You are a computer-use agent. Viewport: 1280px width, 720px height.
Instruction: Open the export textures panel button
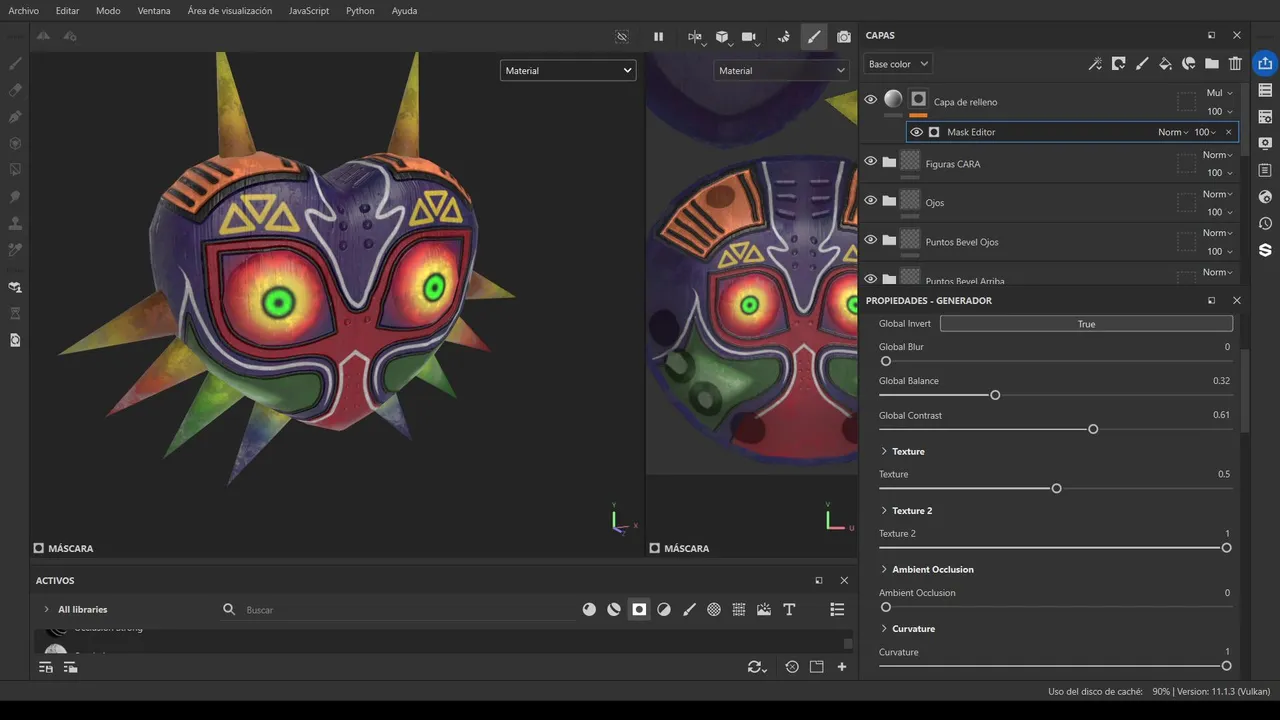[1265, 63]
